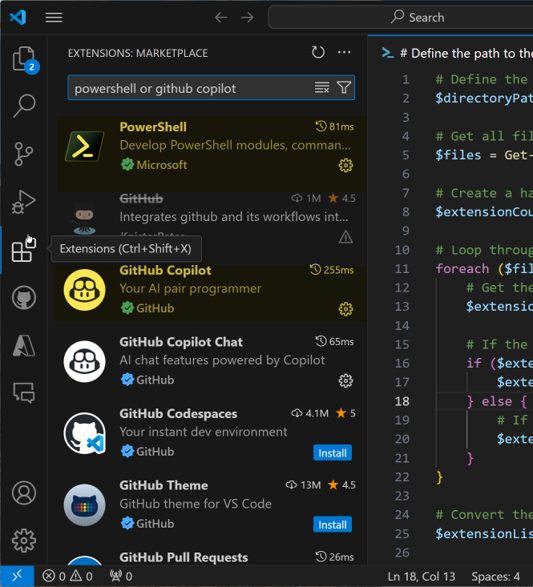Open Run and Debug view
This screenshot has width=533, height=587.
pyautogui.click(x=24, y=202)
